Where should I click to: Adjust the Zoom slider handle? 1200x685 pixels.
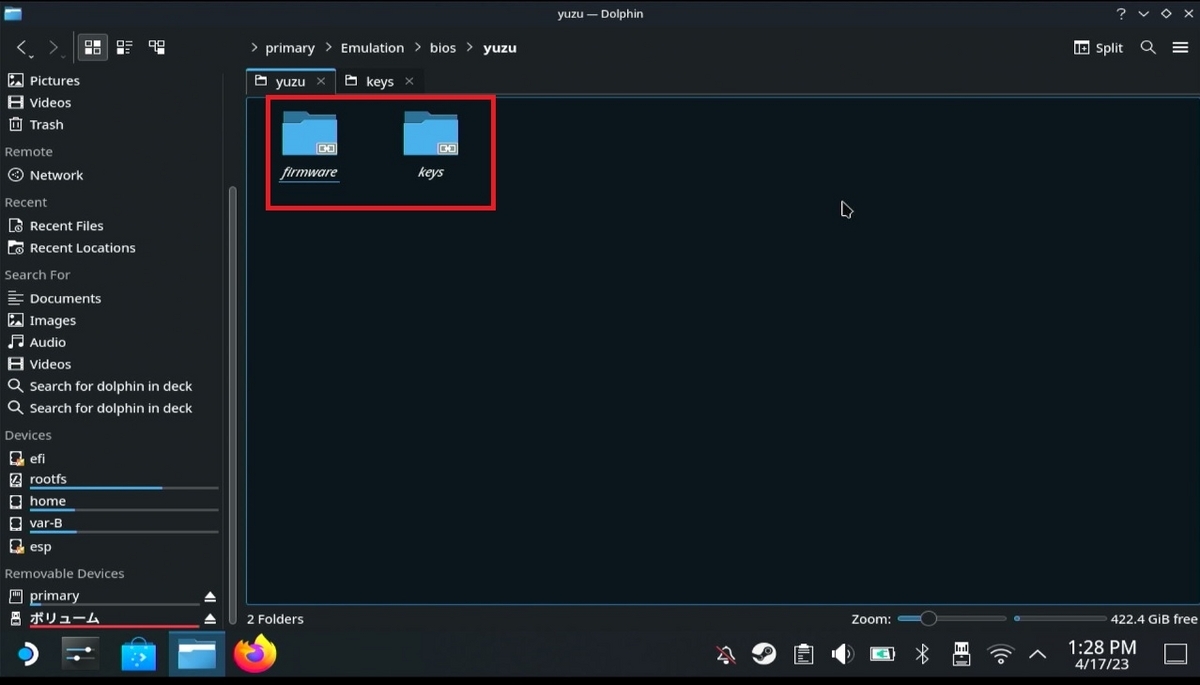[x=928, y=619]
